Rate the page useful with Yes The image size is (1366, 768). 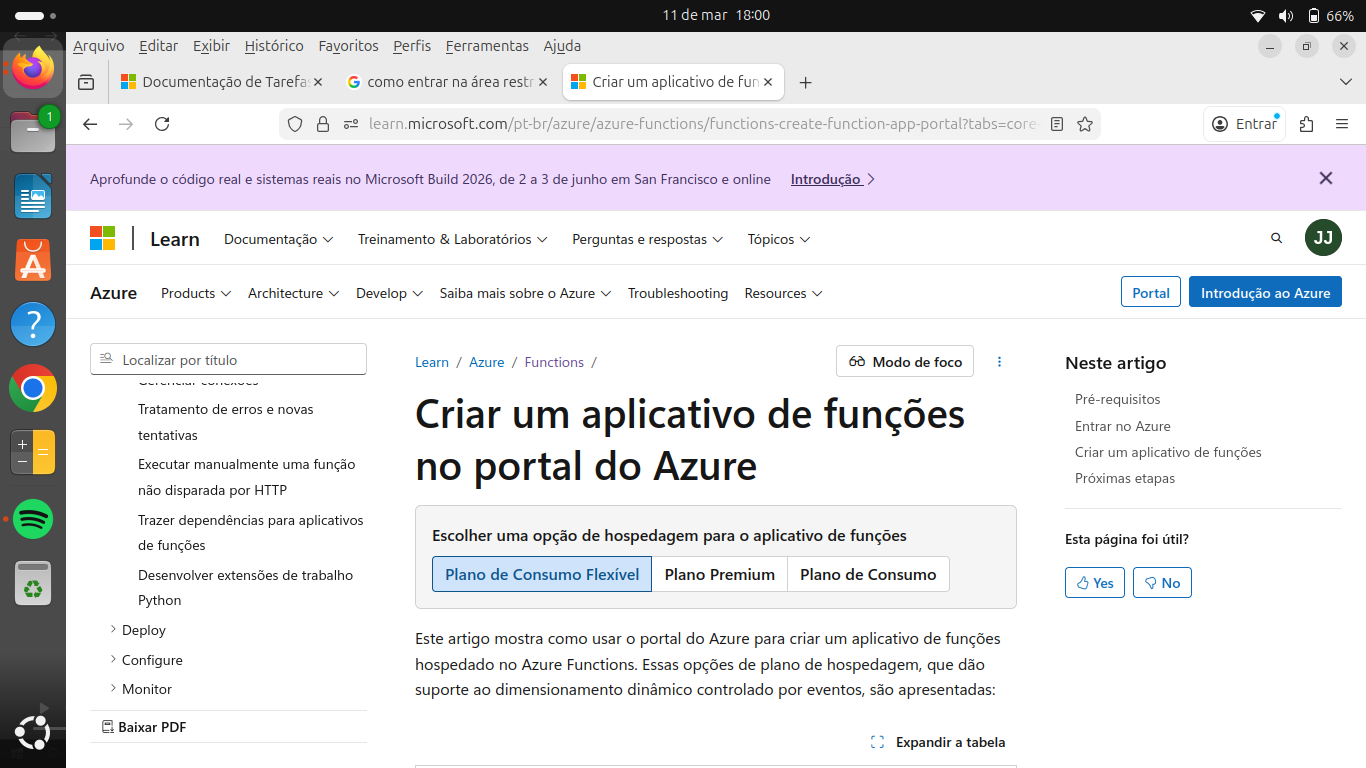pos(1095,583)
